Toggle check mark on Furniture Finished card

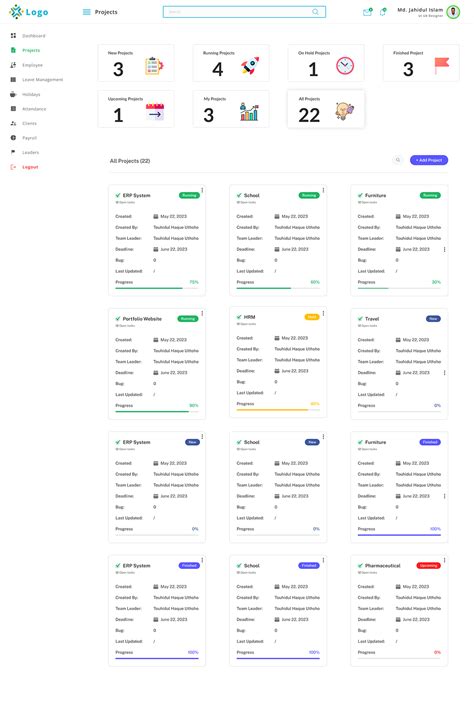pos(360,442)
